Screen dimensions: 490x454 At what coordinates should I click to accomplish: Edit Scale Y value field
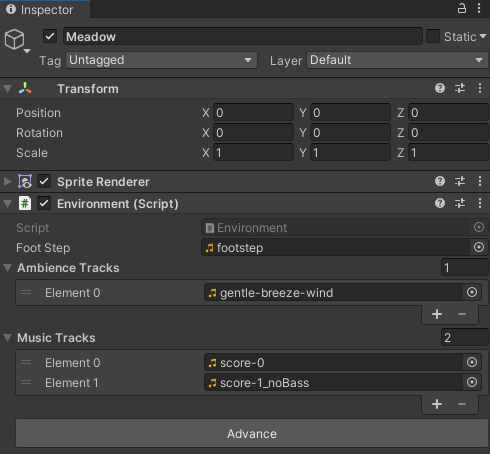[351, 152]
